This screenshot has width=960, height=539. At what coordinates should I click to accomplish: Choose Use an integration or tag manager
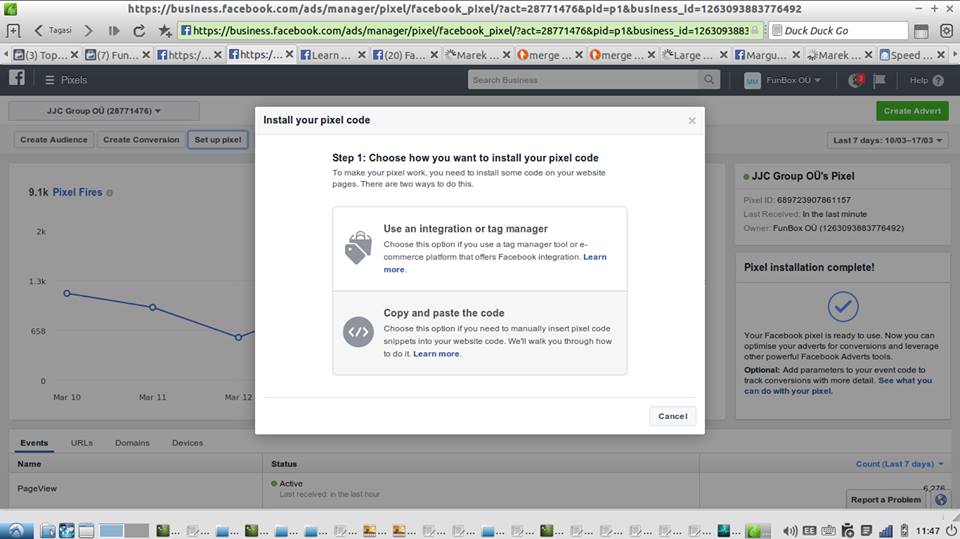point(479,249)
